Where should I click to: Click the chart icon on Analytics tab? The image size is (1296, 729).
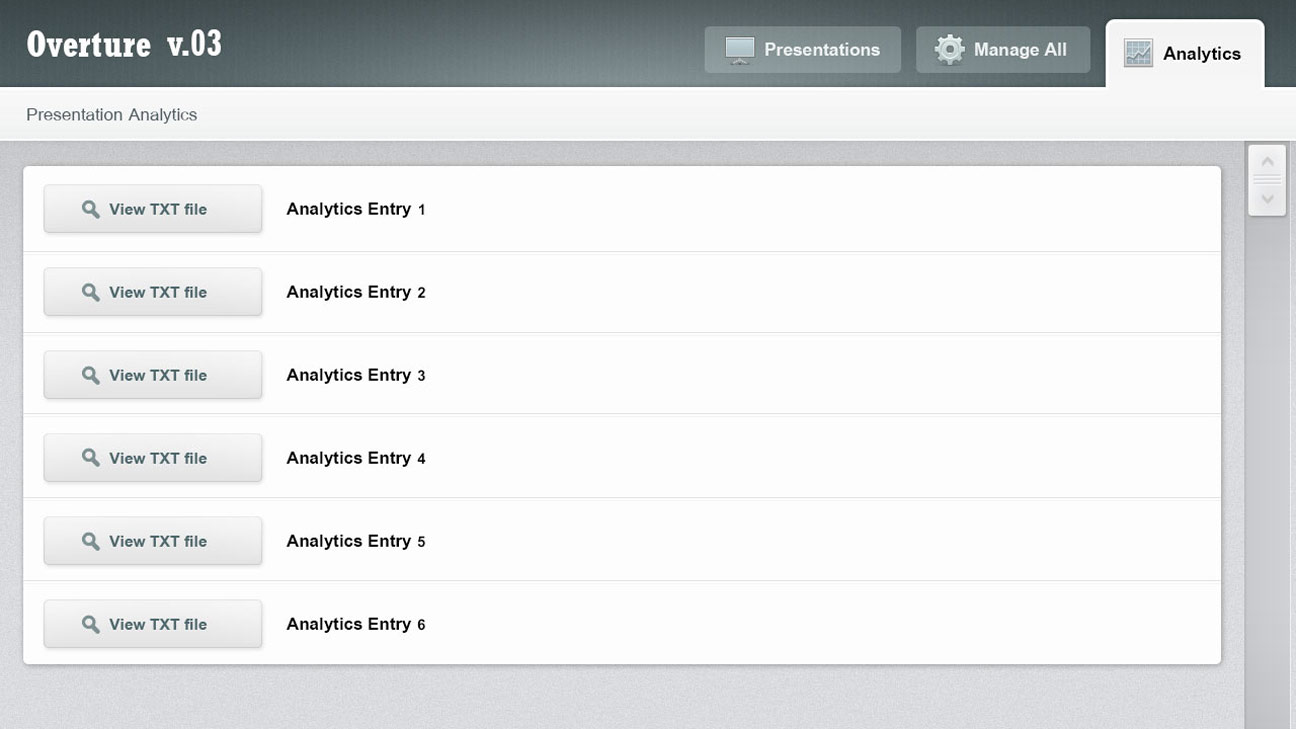pos(1138,54)
